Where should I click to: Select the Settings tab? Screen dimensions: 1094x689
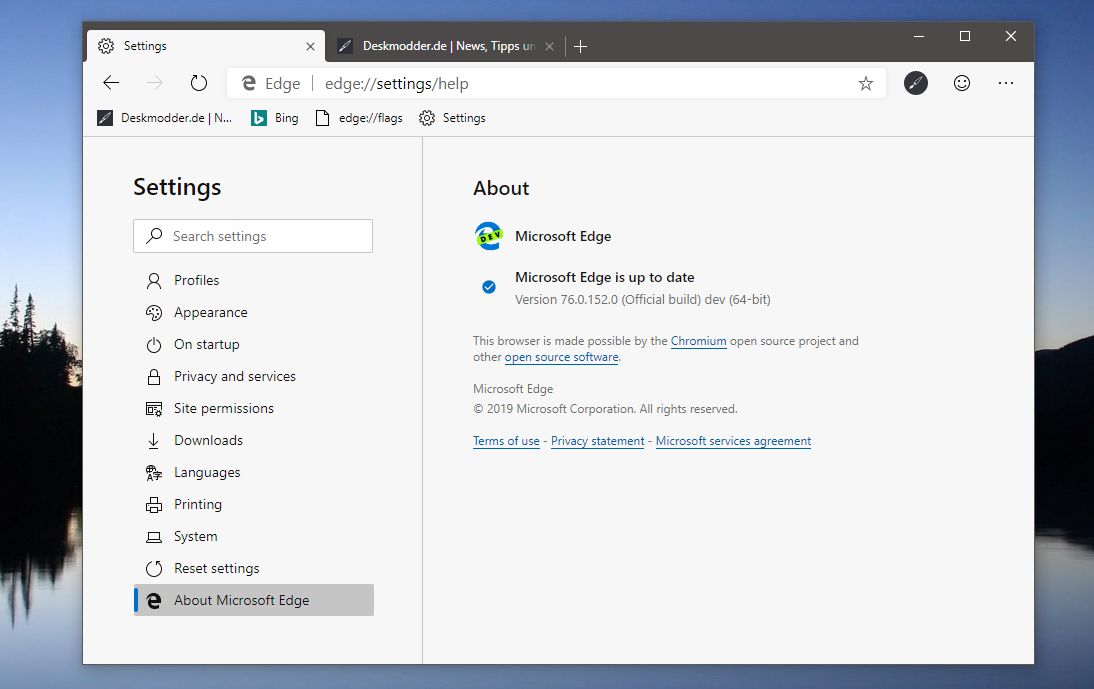206,46
